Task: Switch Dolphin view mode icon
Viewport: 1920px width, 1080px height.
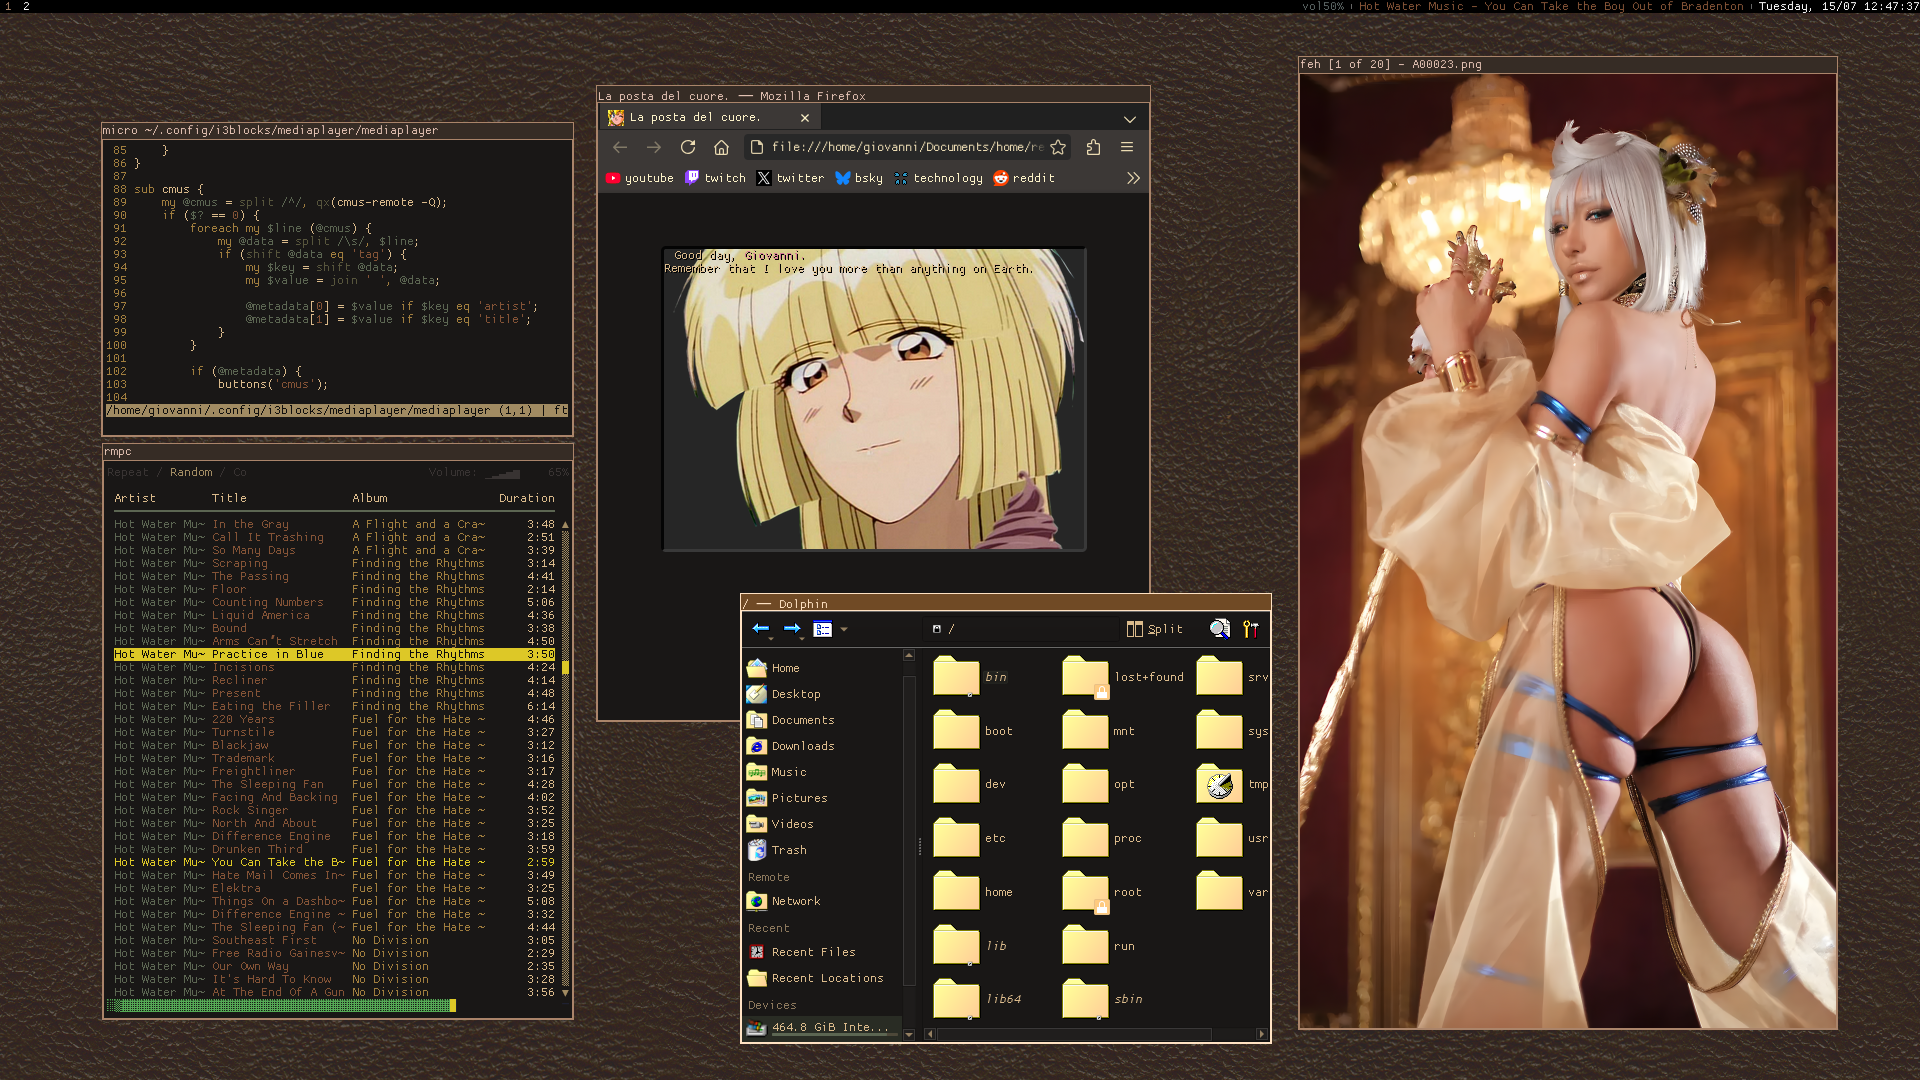Action: pyautogui.click(x=823, y=629)
